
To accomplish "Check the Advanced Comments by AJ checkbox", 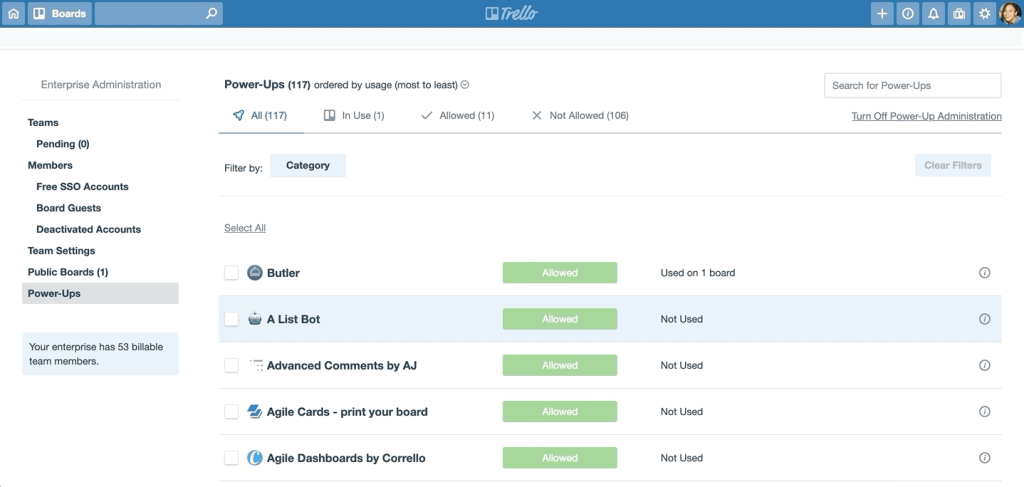I will (231, 366).
